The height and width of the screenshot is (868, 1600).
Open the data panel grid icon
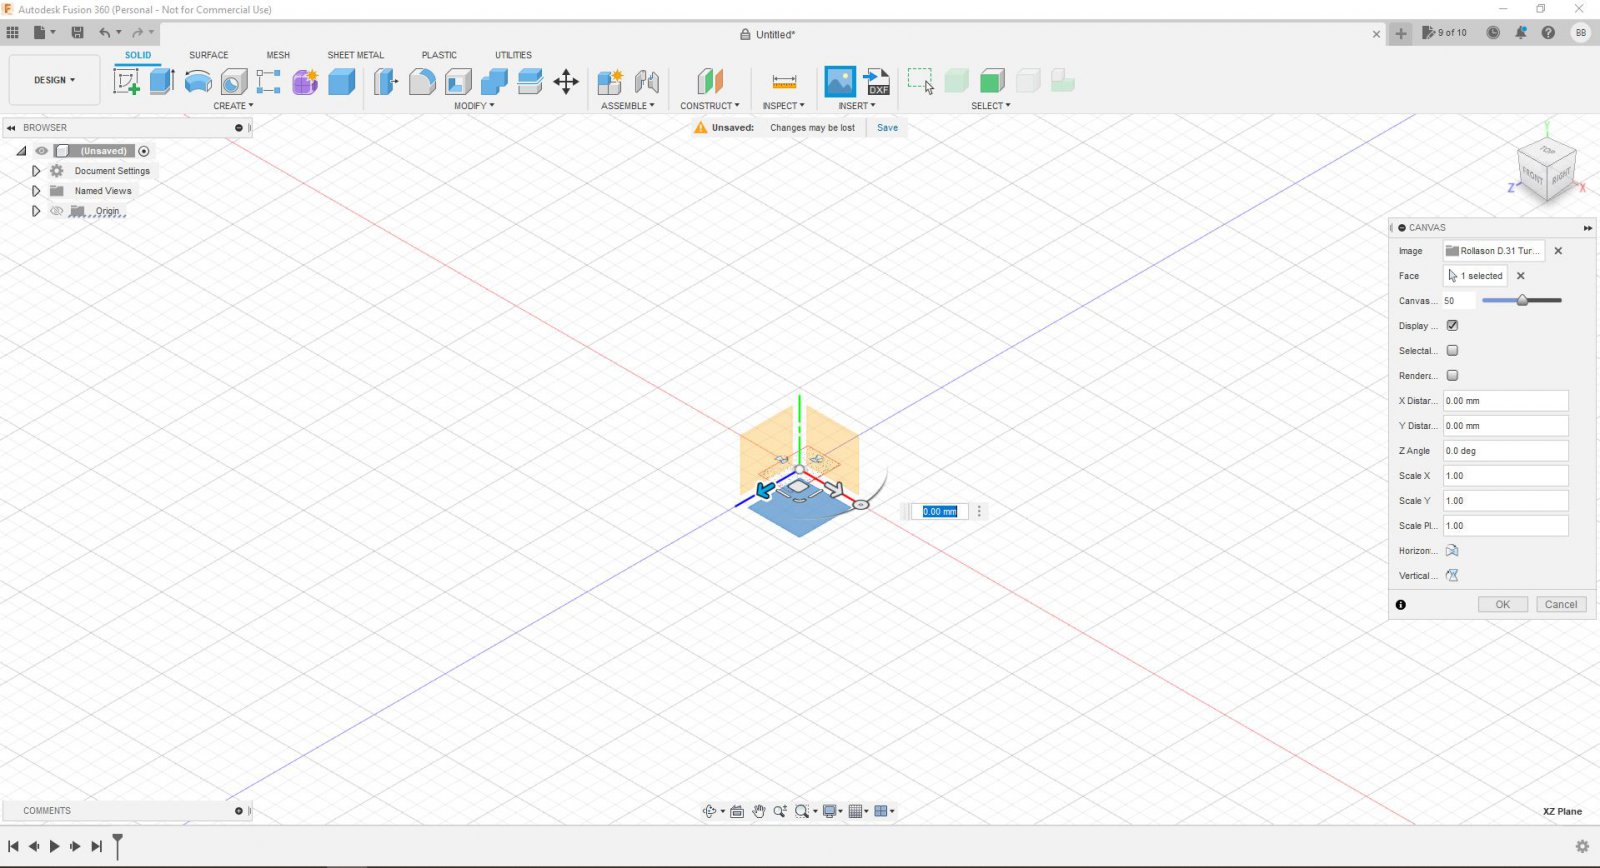tap(12, 33)
